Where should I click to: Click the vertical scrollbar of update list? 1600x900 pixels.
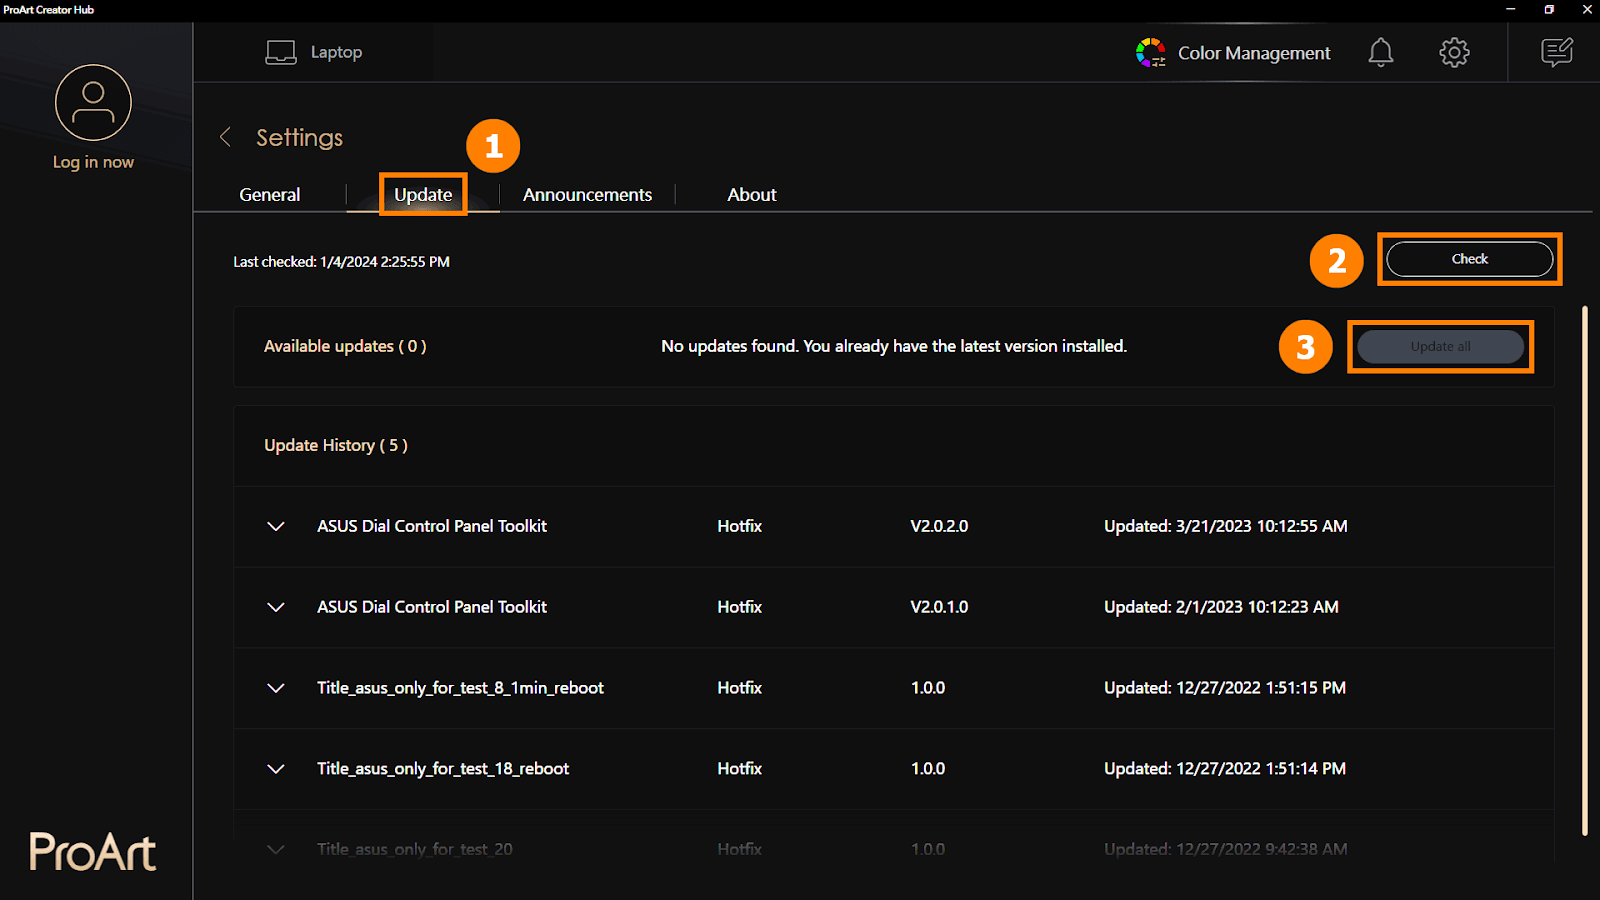(1585, 570)
